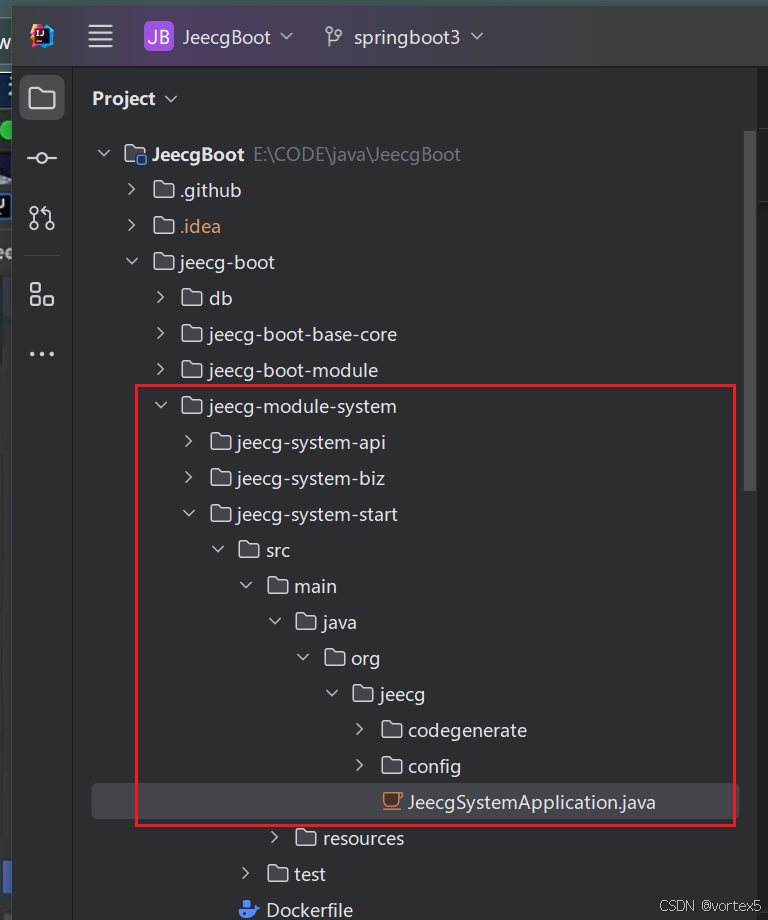Select the db folder label
Viewport: 768px width, 920px height.
pyautogui.click(x=220, y=299)
